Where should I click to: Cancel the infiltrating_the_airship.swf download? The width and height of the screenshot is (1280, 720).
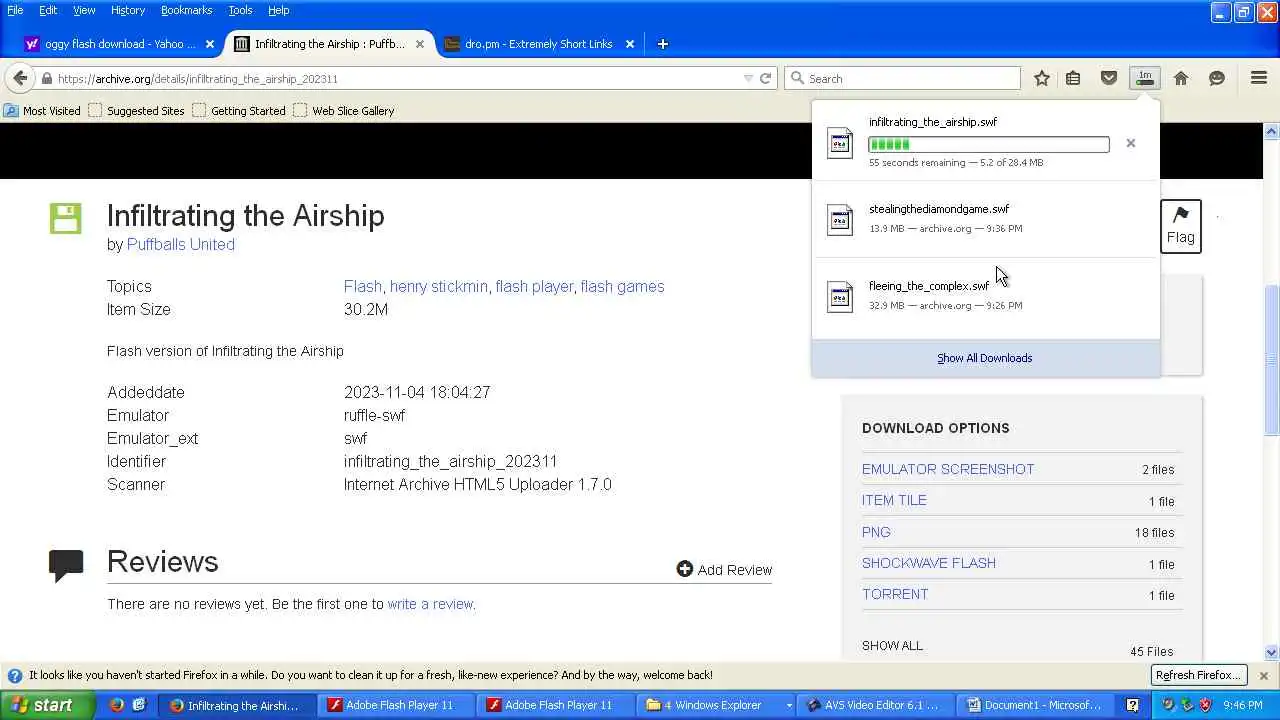(x=1131, y=143)
